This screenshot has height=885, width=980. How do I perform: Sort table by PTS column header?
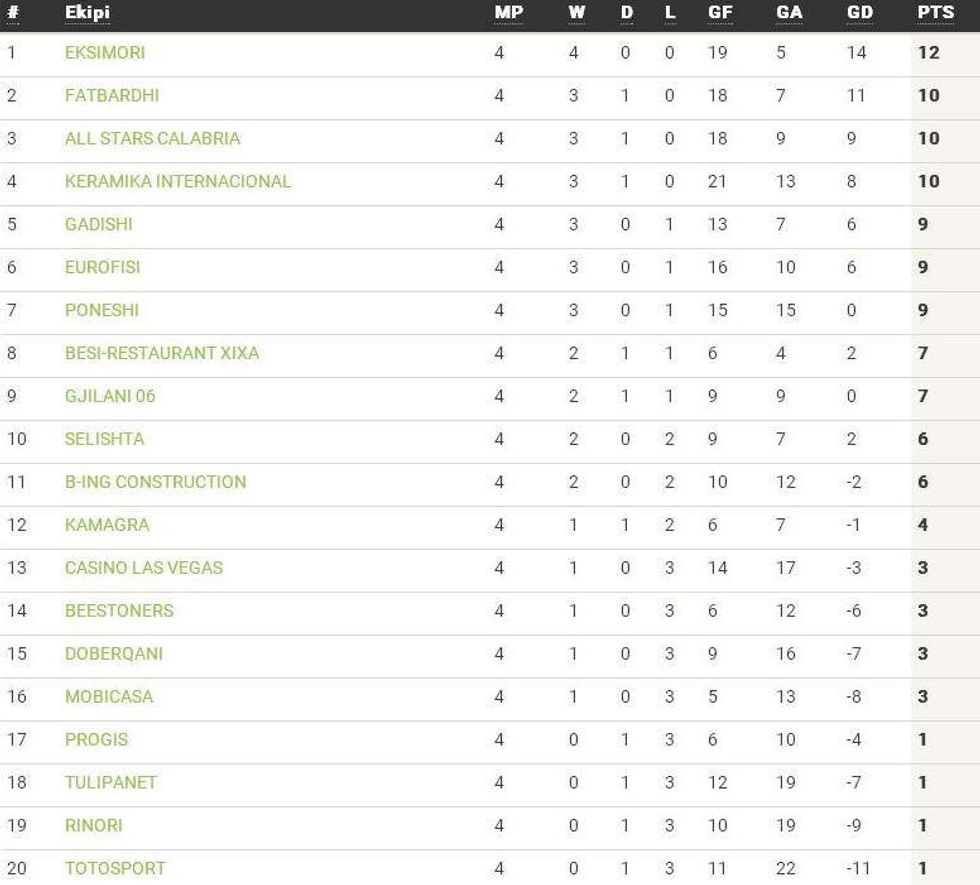(x=935, y=13)
